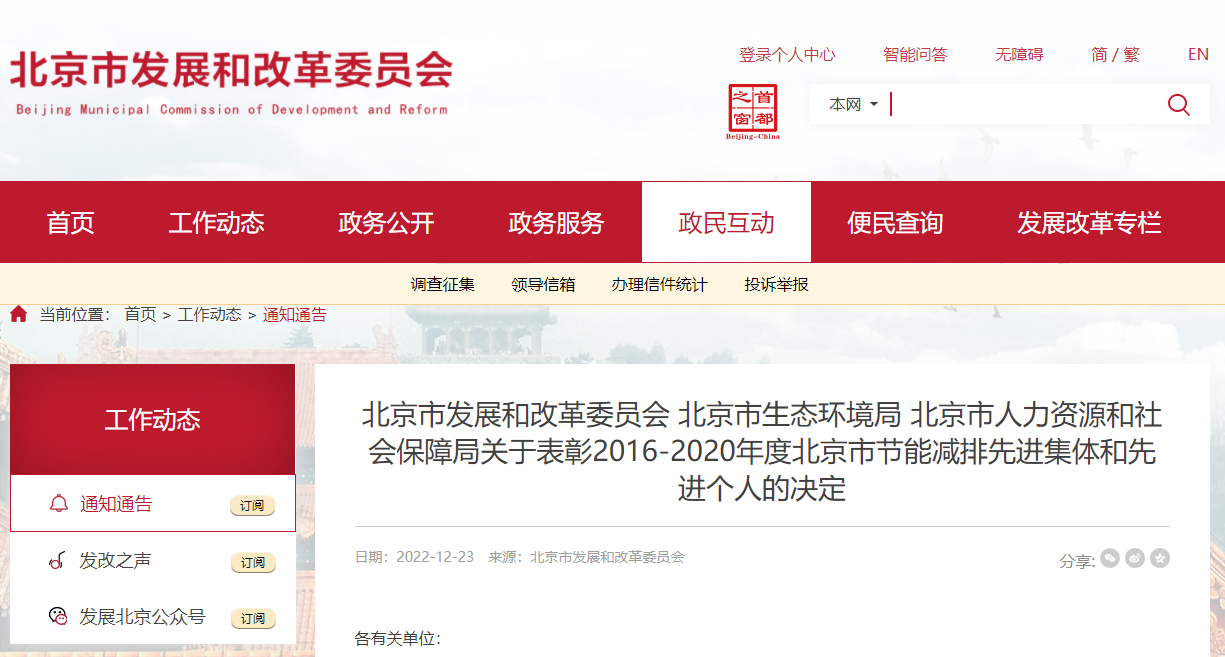1225x657 pixels.
Task: Share the article on Weibo
Action: [x=1135, y=558]
